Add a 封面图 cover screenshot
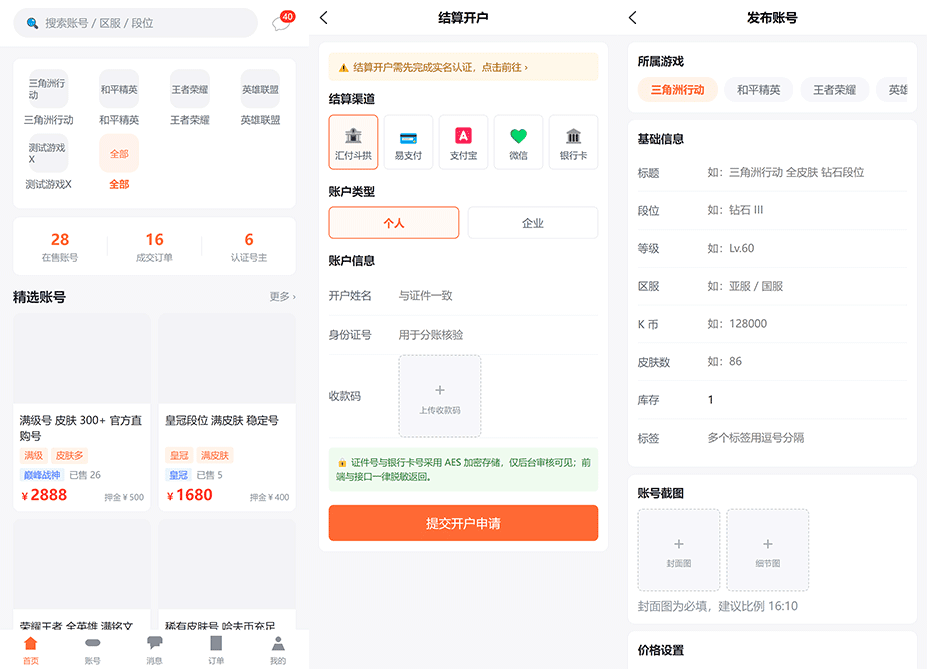The image size is (928, 669). click(679, 550)
